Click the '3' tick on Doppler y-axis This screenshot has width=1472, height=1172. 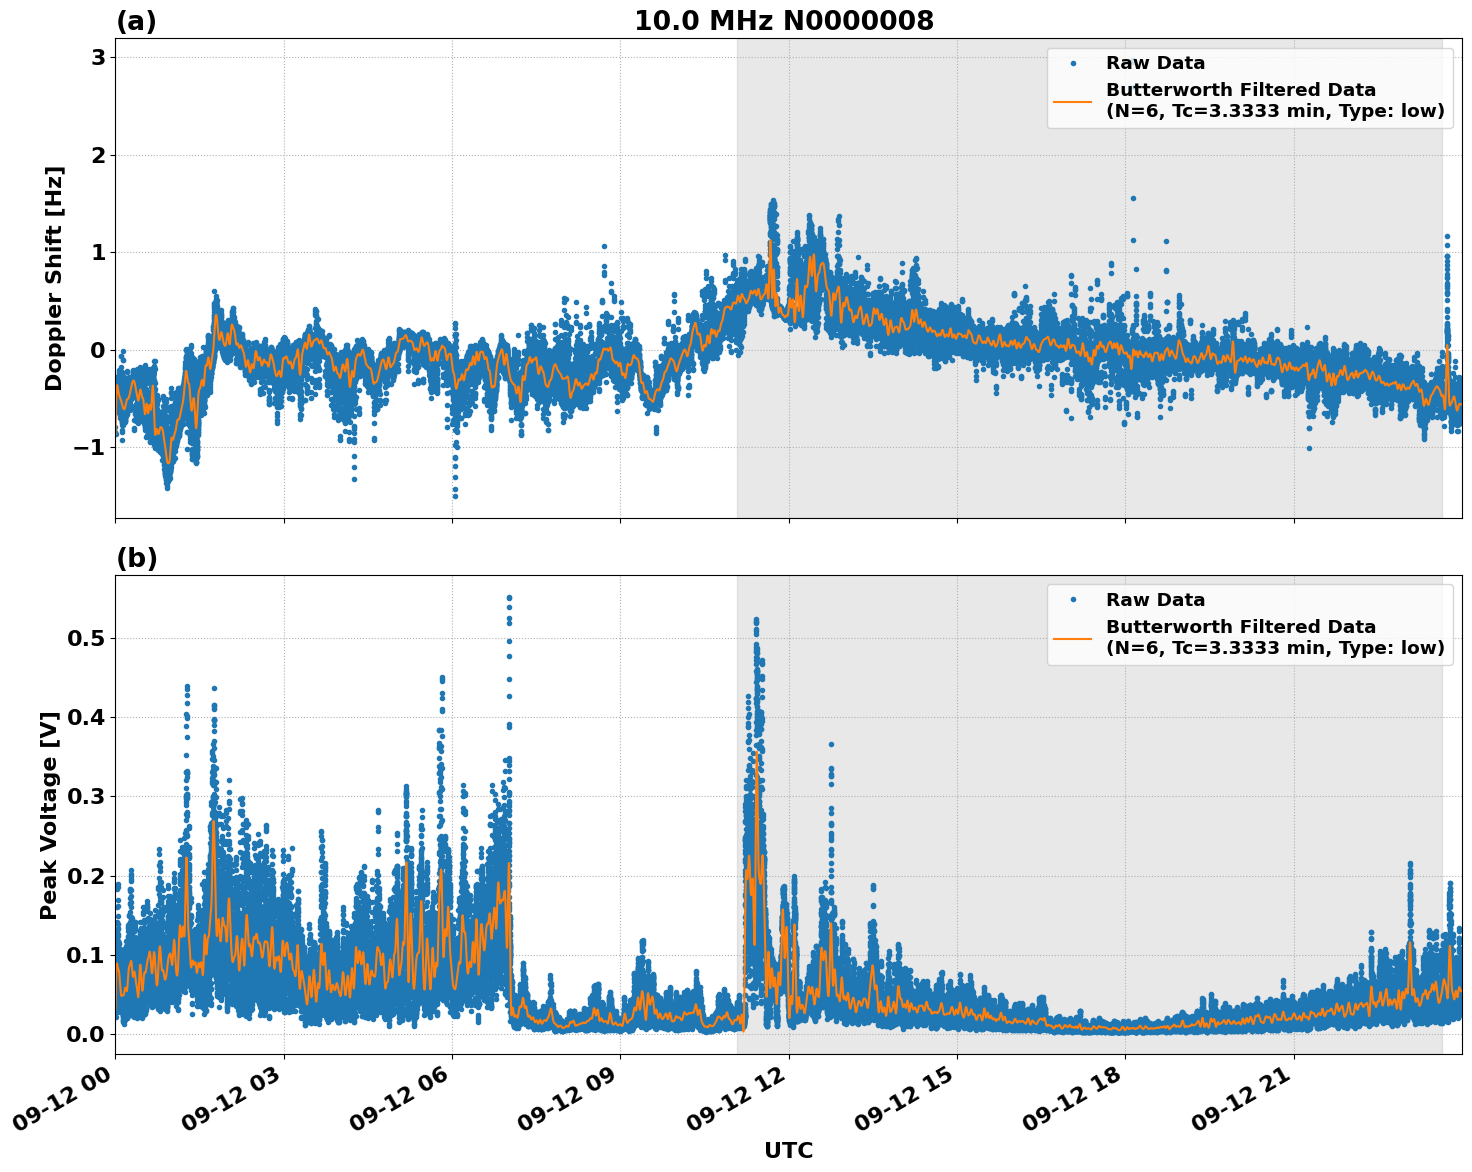(x=98, y=58)
